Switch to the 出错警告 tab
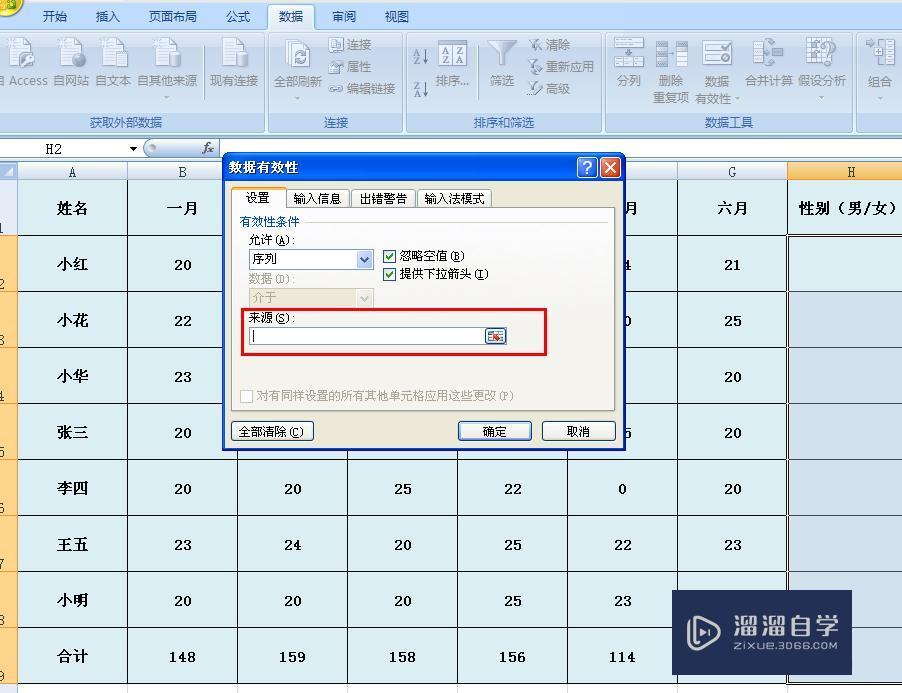 pyautogui.click(x=381, y=198)
